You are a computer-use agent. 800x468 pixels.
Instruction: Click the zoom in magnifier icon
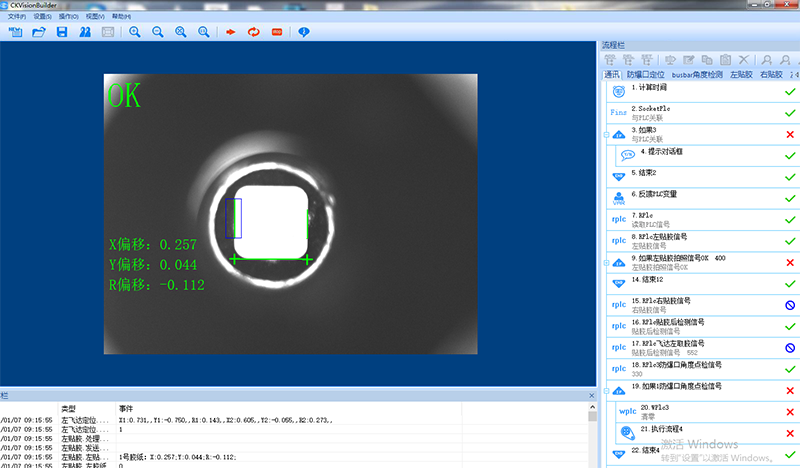point(134,32)
